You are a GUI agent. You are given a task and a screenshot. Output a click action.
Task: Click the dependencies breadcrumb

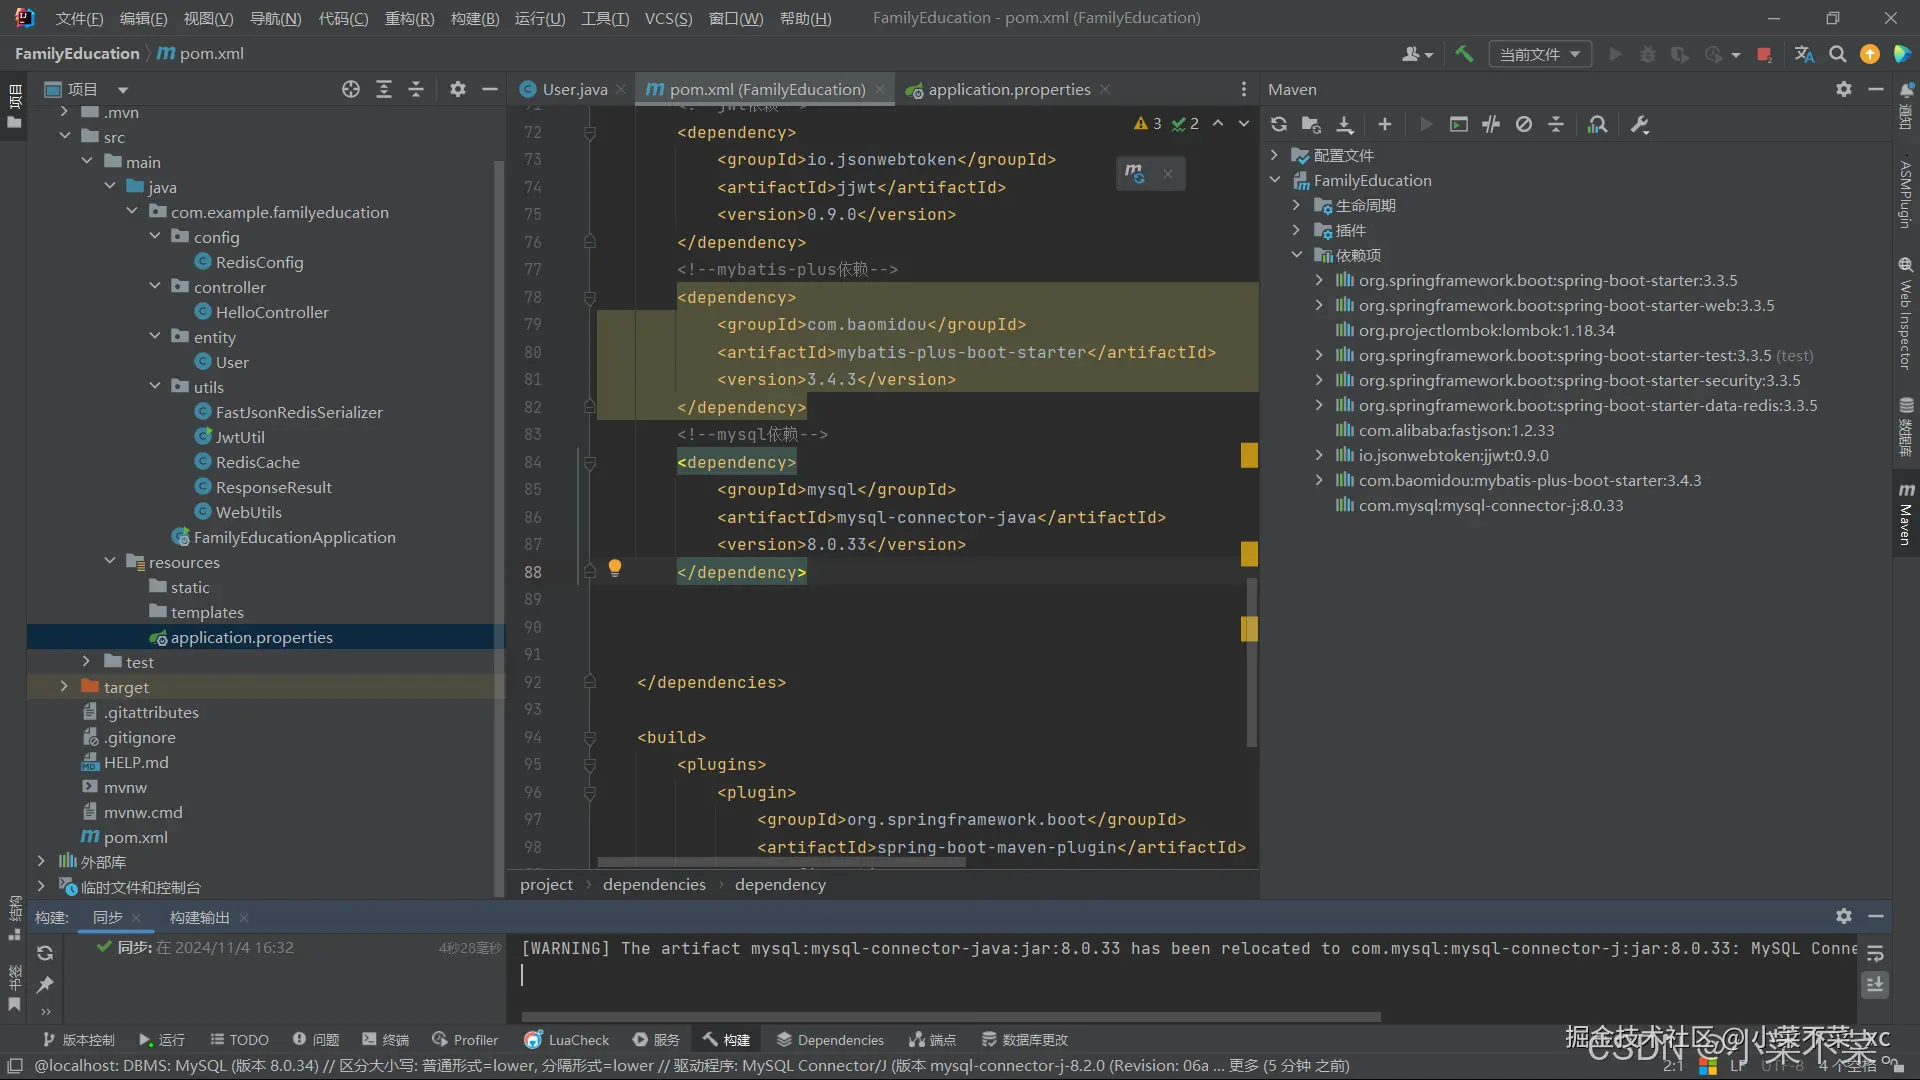coord(654,884)
